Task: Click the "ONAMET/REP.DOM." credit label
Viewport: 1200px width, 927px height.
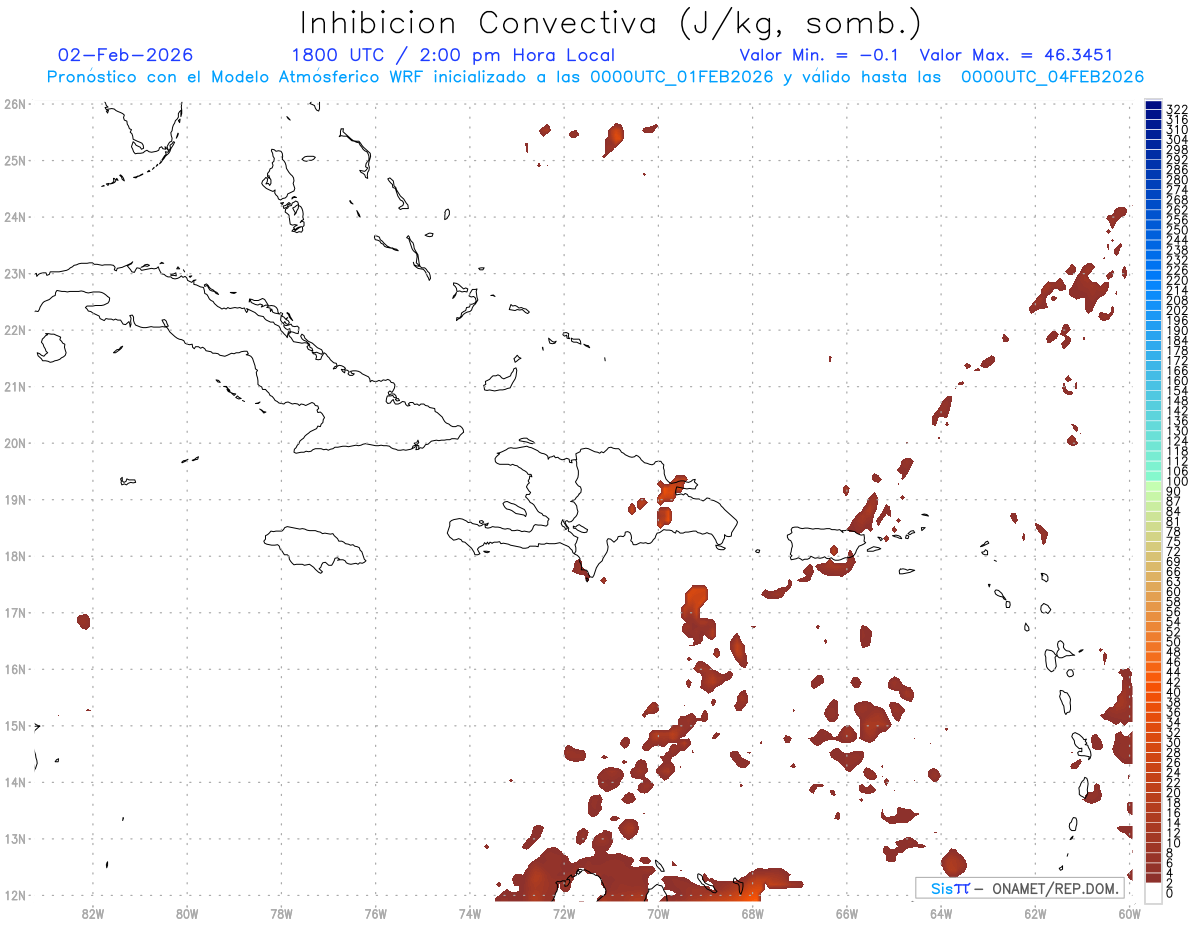Action: point(1053,888)
